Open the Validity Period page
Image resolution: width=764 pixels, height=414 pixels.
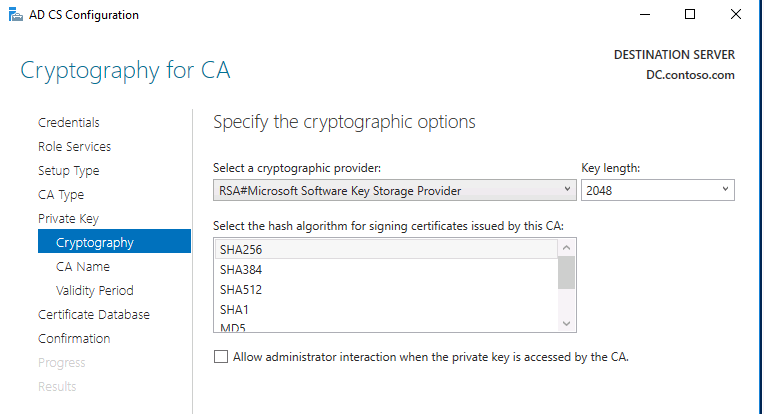[x=95, y=291]
